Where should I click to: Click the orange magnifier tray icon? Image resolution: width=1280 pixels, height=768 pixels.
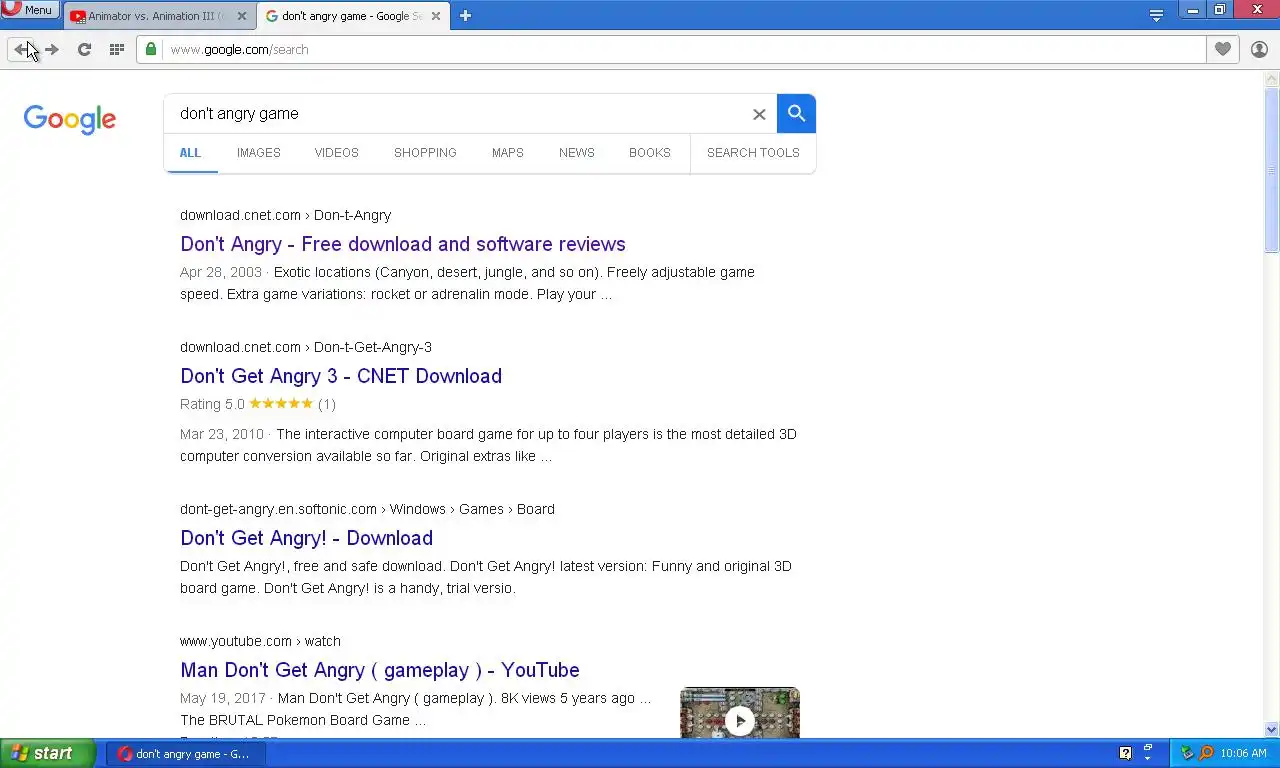coord(1206,753)
